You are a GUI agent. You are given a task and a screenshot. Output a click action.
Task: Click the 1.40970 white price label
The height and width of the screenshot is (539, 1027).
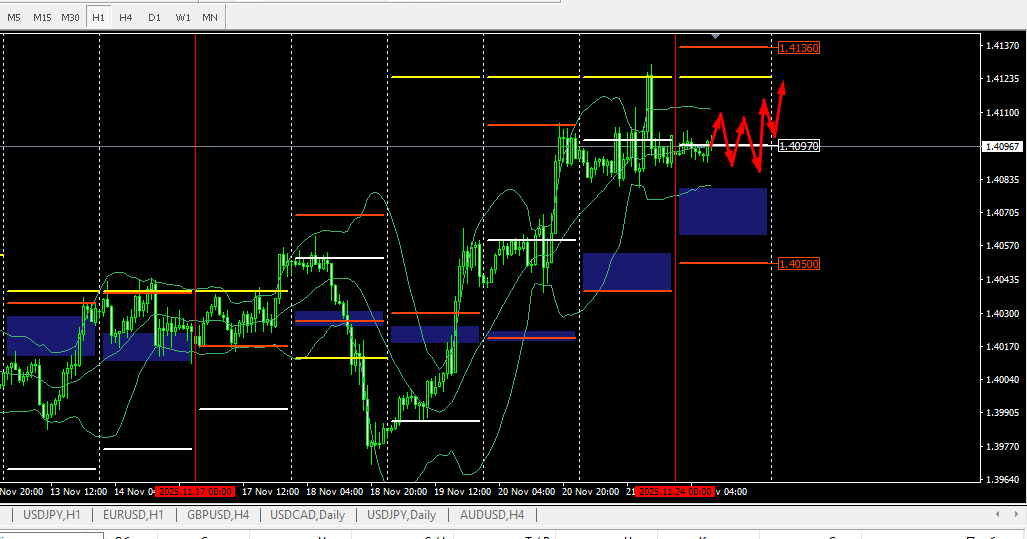[x=798, y=146]
